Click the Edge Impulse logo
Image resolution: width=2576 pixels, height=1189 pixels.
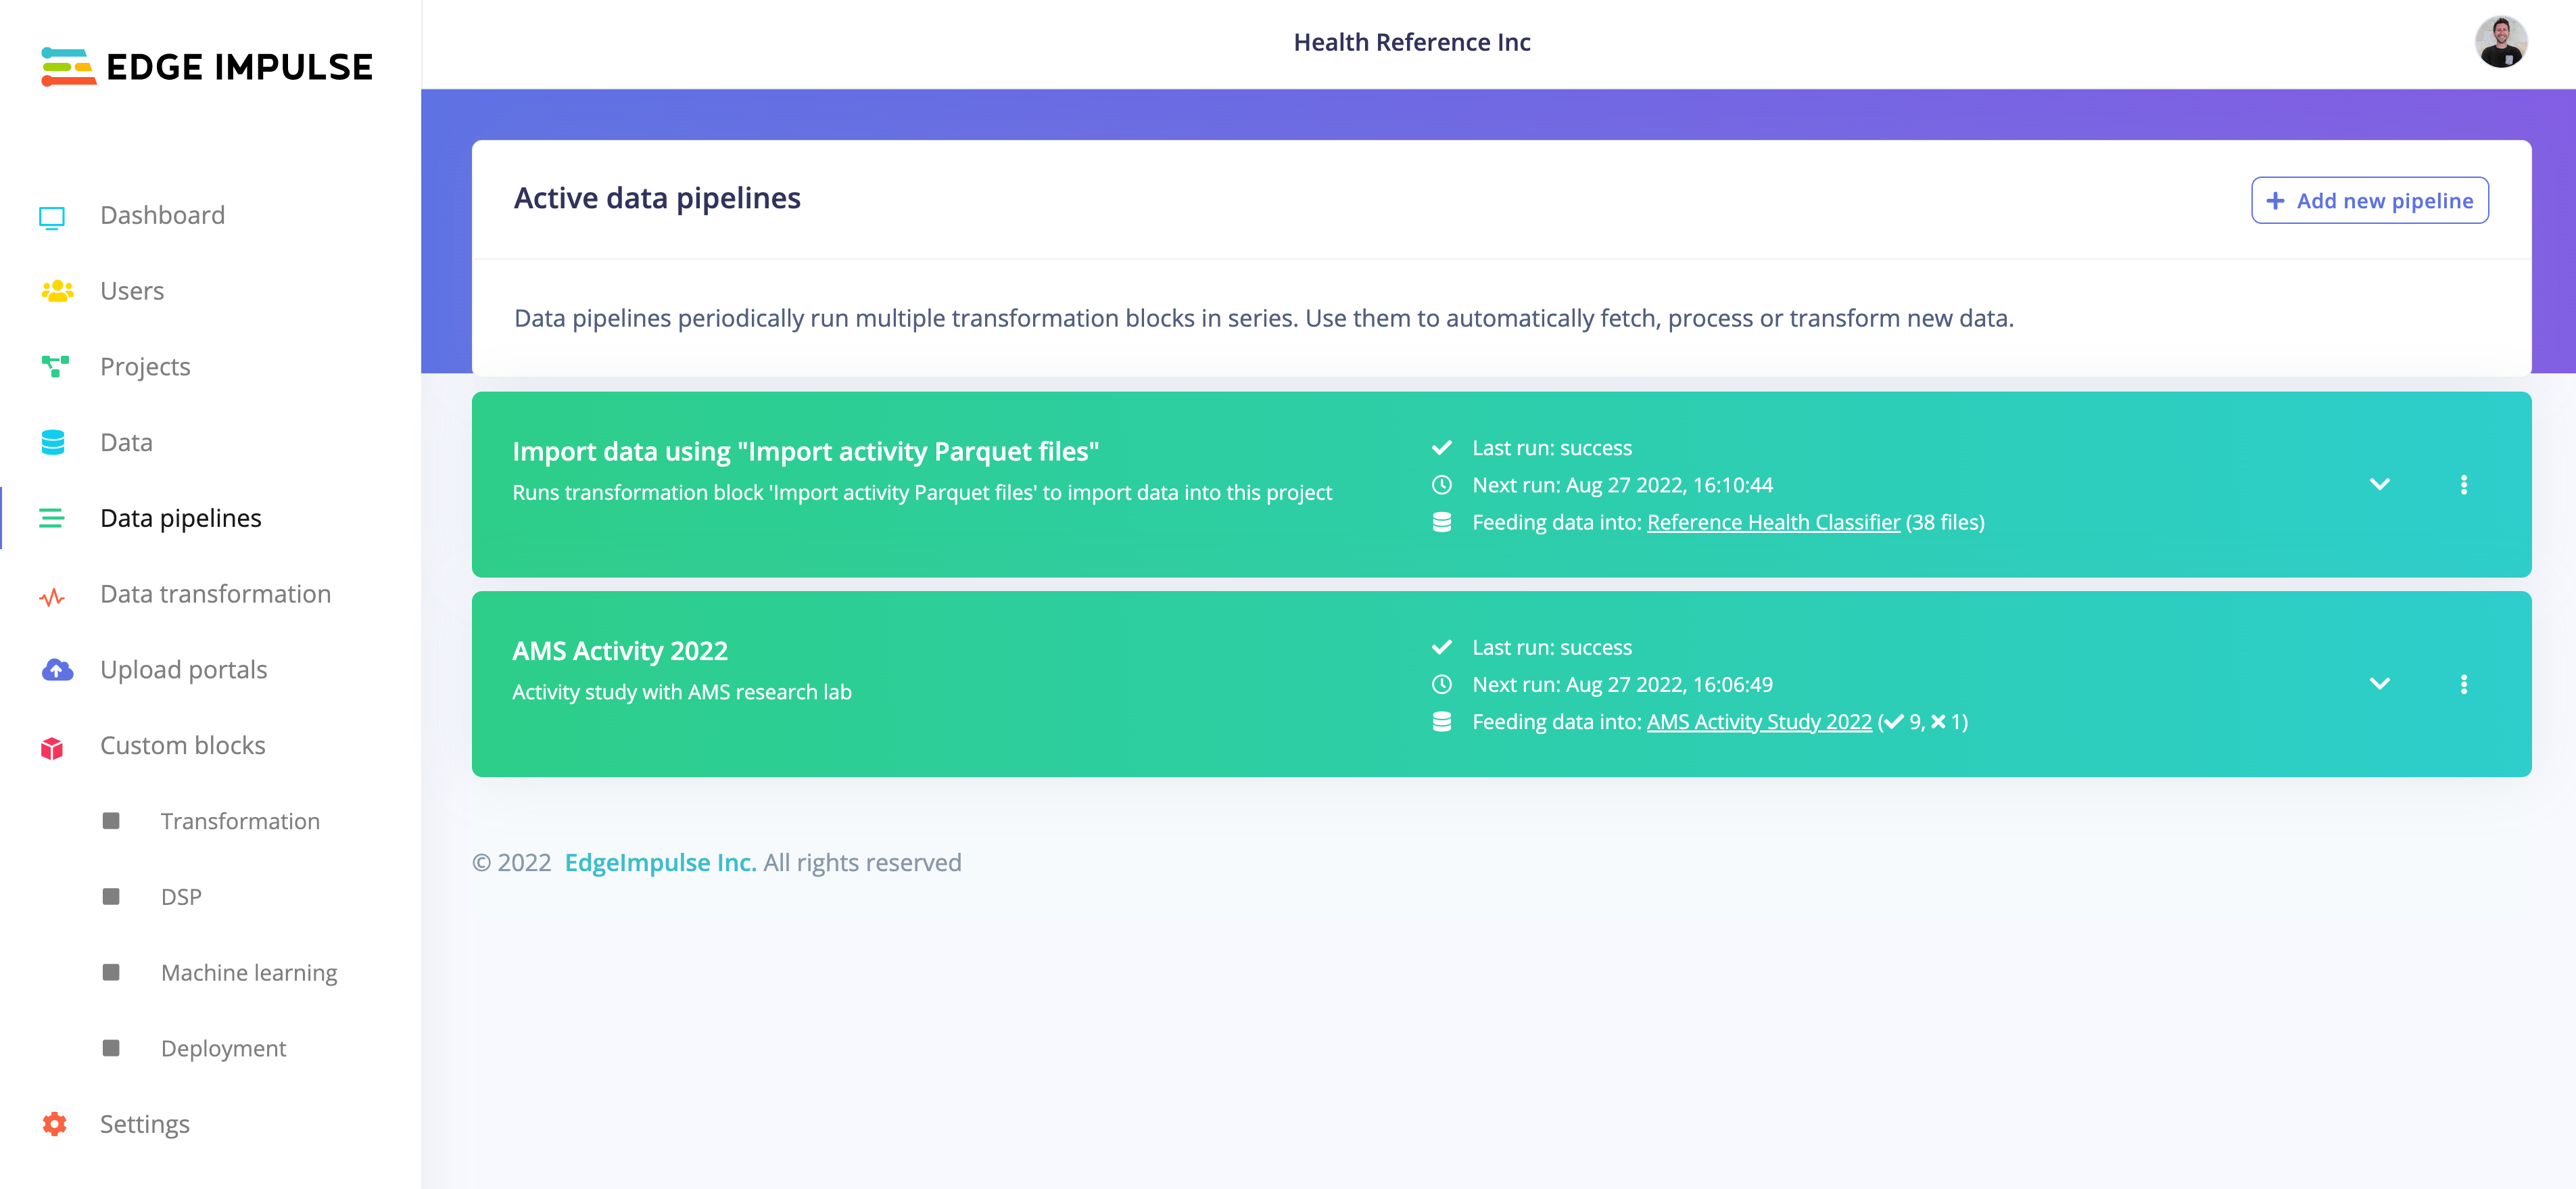(x=207, y=67)
